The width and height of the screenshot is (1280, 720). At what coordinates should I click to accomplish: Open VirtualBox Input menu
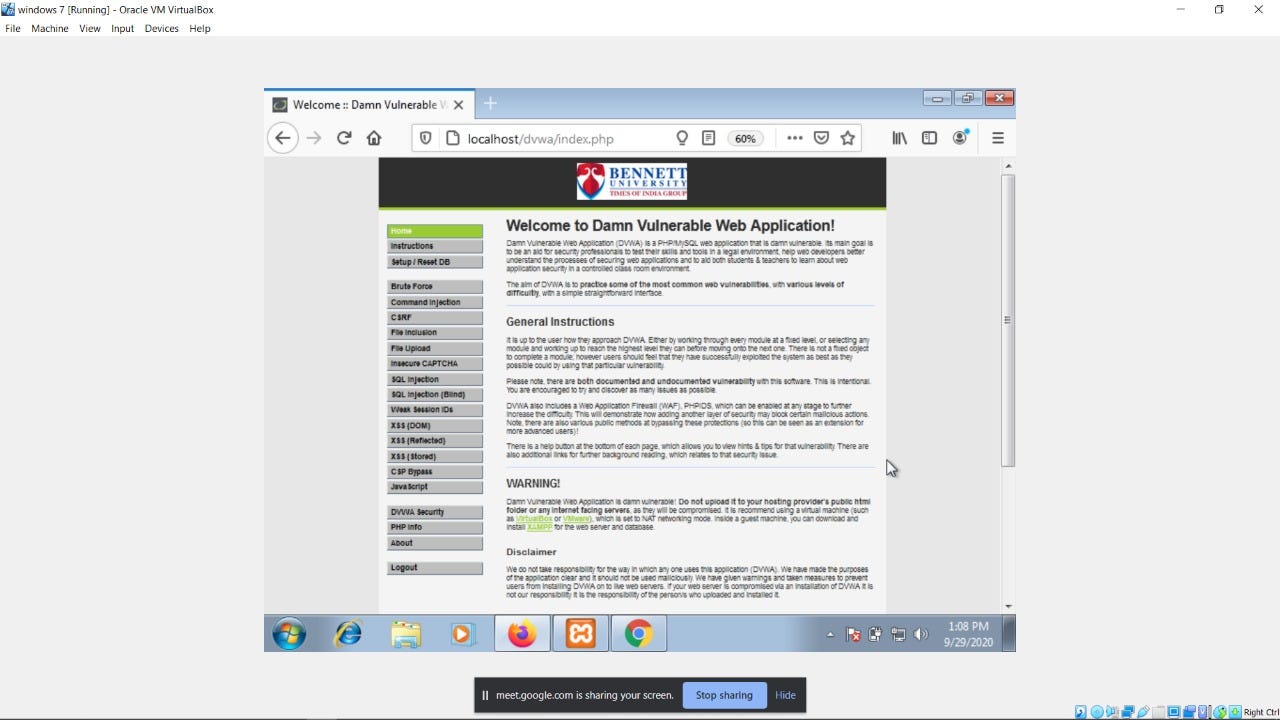pyautogui.click(x=122, y=29)
